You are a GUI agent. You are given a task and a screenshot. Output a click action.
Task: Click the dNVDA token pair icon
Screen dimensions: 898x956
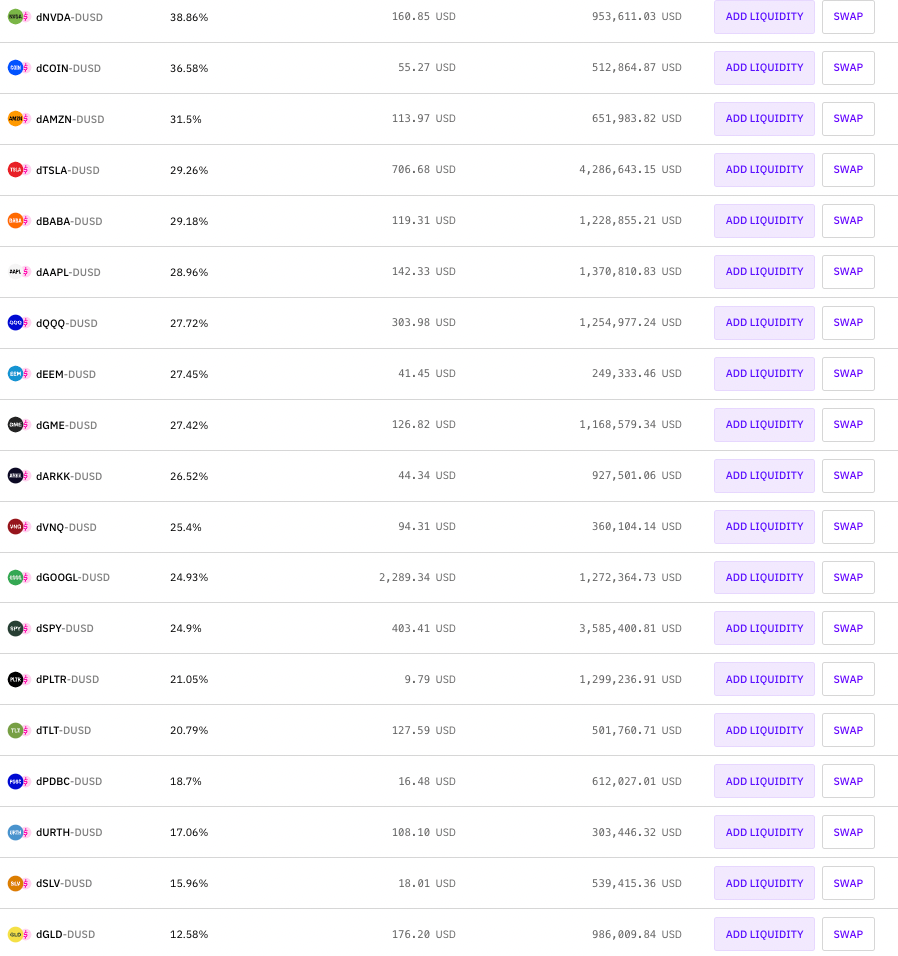(18, 17)
